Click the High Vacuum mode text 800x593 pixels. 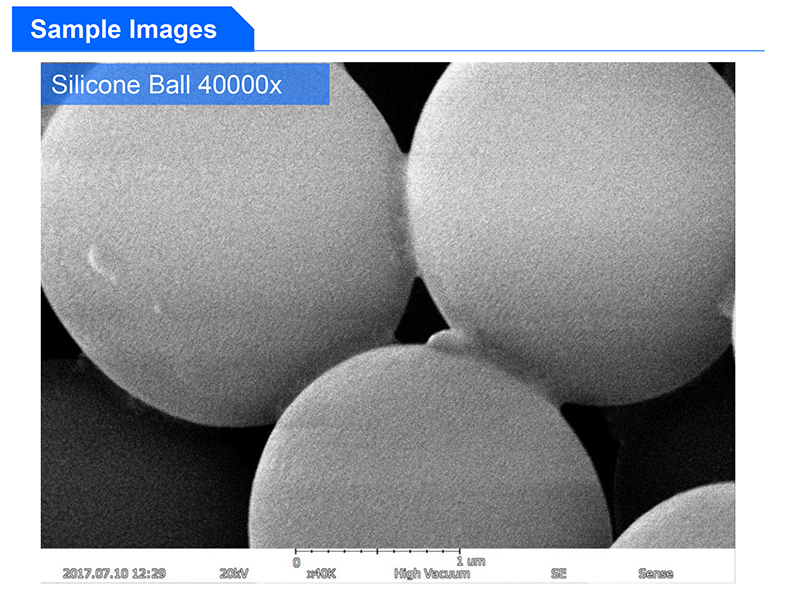(x=432, y=574)
